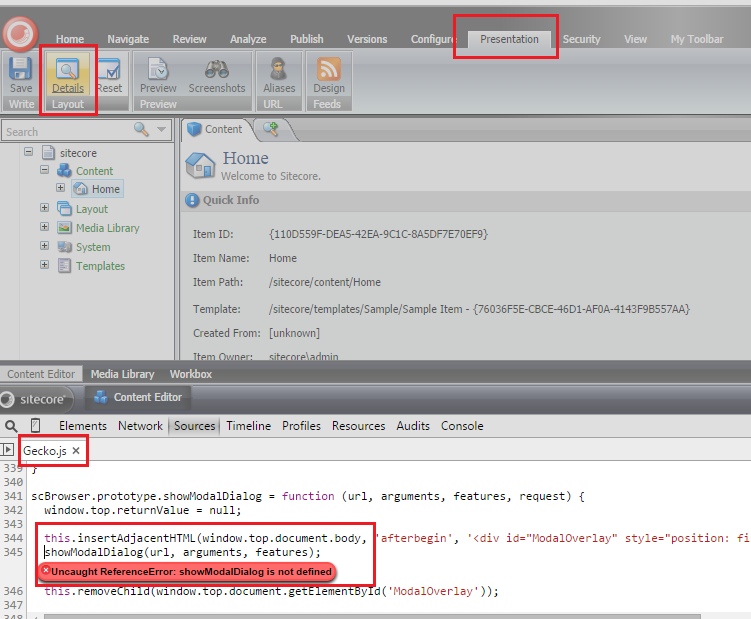751x619 pixels.
Task: Switch to the Home ribbon tab
Action: pyautogui.click(x=70, y=39)
